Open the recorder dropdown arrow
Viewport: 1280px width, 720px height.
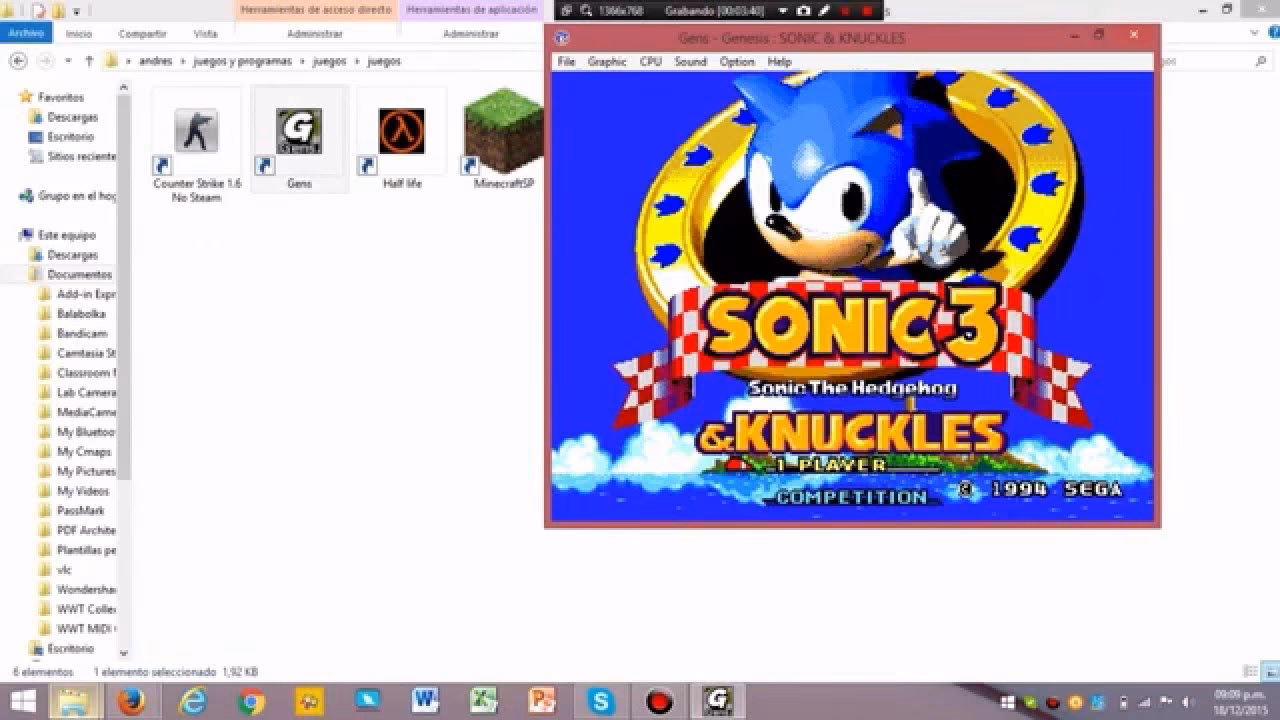(784, 11)
